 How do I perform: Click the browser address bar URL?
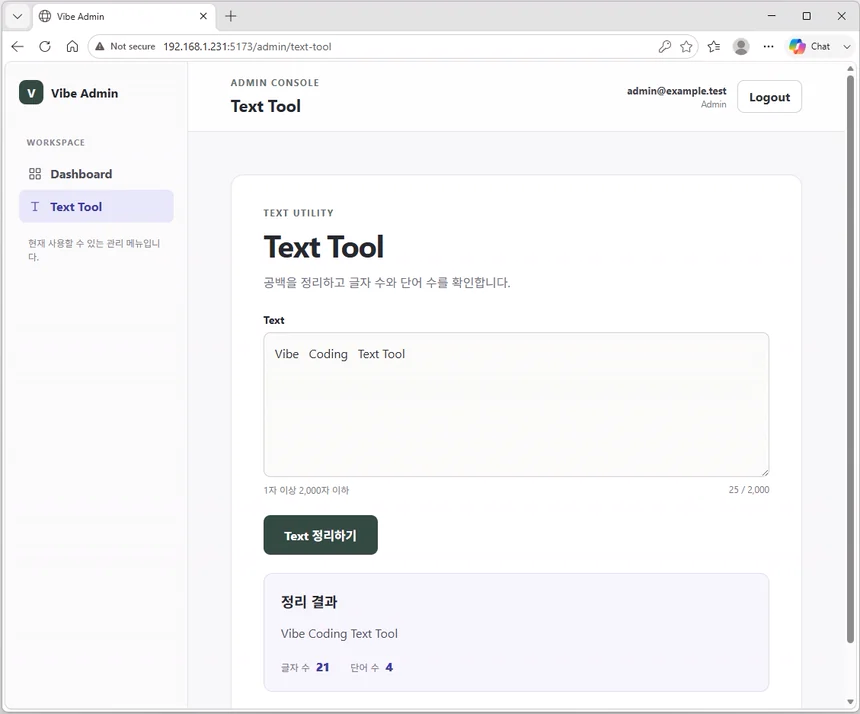pyautogui.click(x=247, y=47)
